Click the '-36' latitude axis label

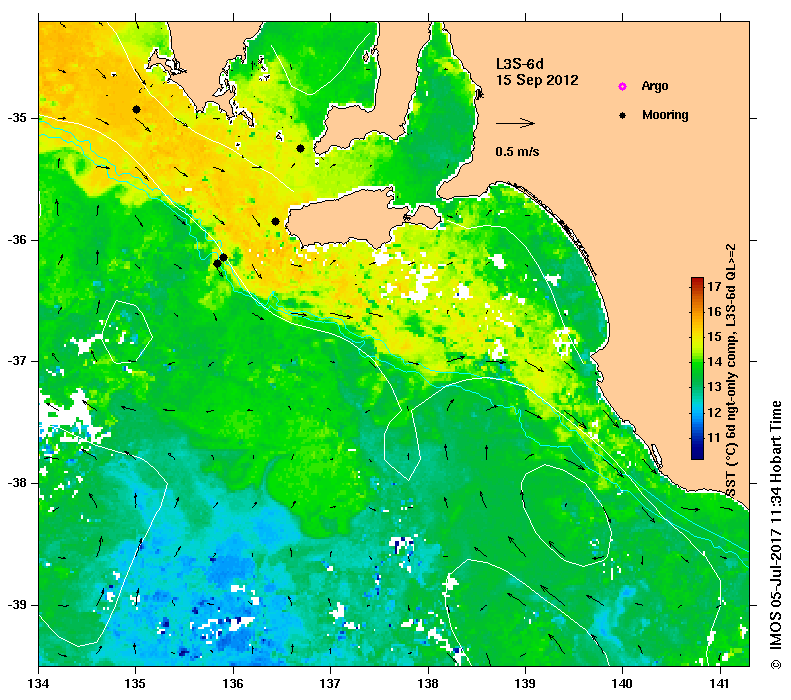[17, 240]
